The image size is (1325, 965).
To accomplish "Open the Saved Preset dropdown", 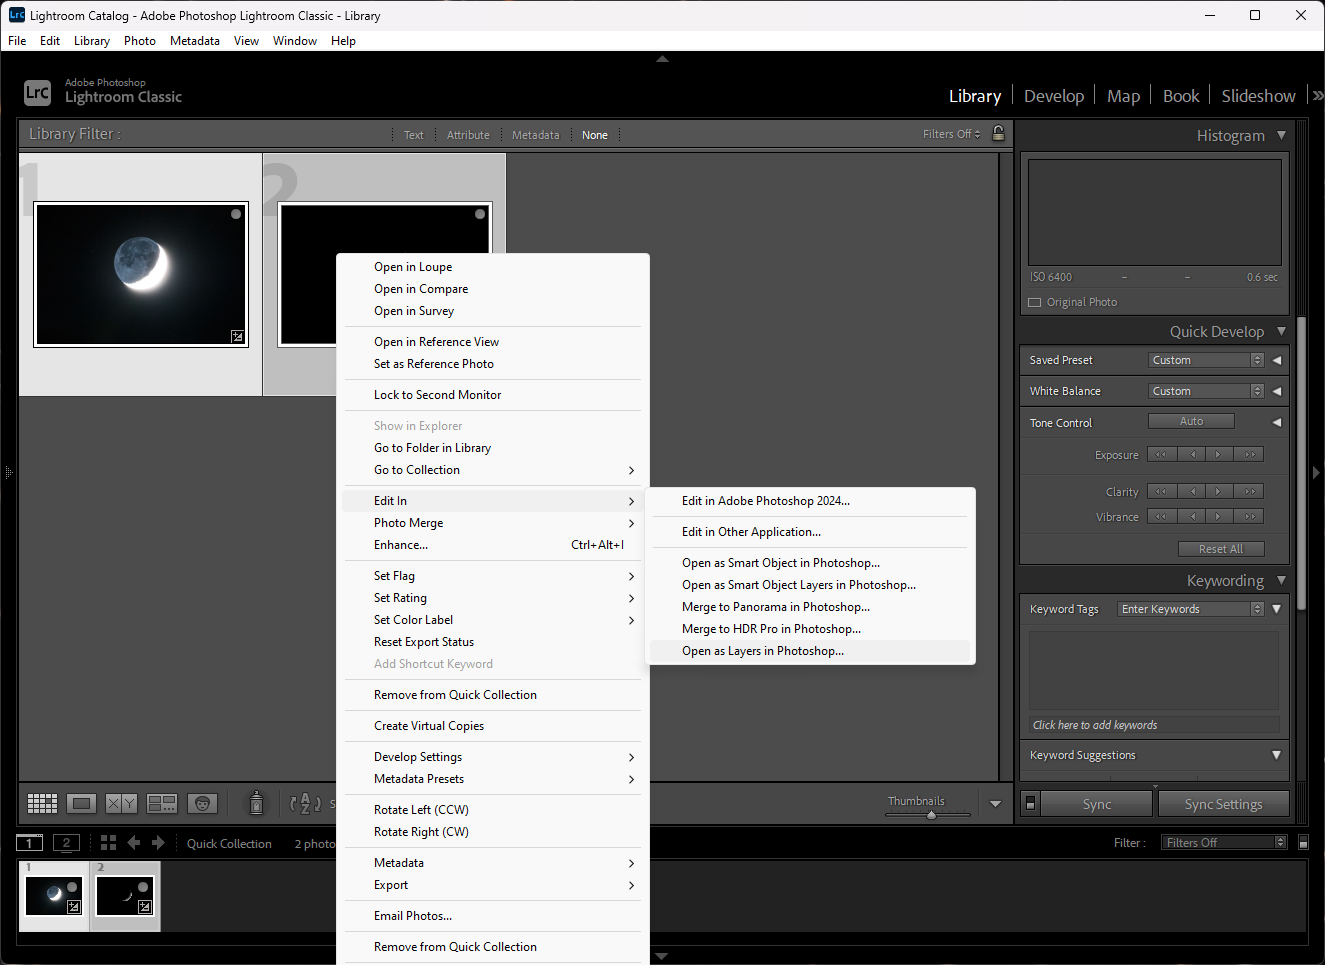I will pyautogui.click(x=1206, y=360).
